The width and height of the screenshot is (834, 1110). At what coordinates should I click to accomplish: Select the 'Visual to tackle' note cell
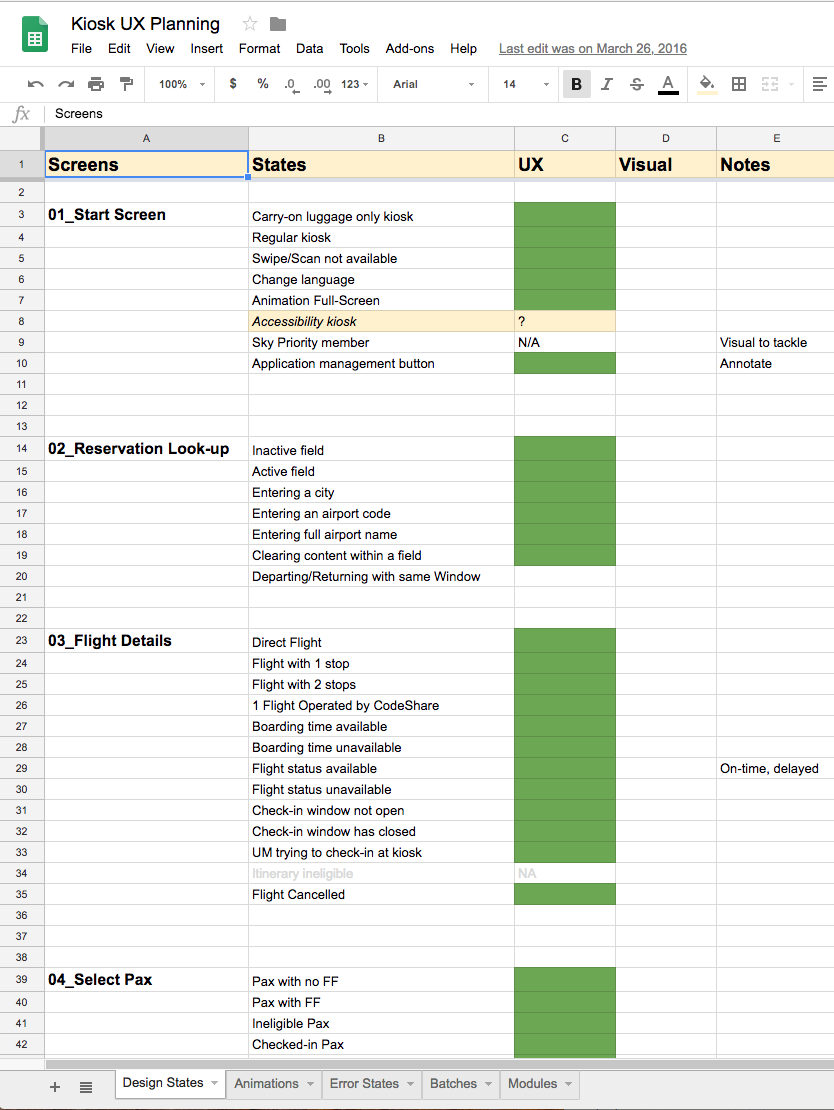point(775,343)
